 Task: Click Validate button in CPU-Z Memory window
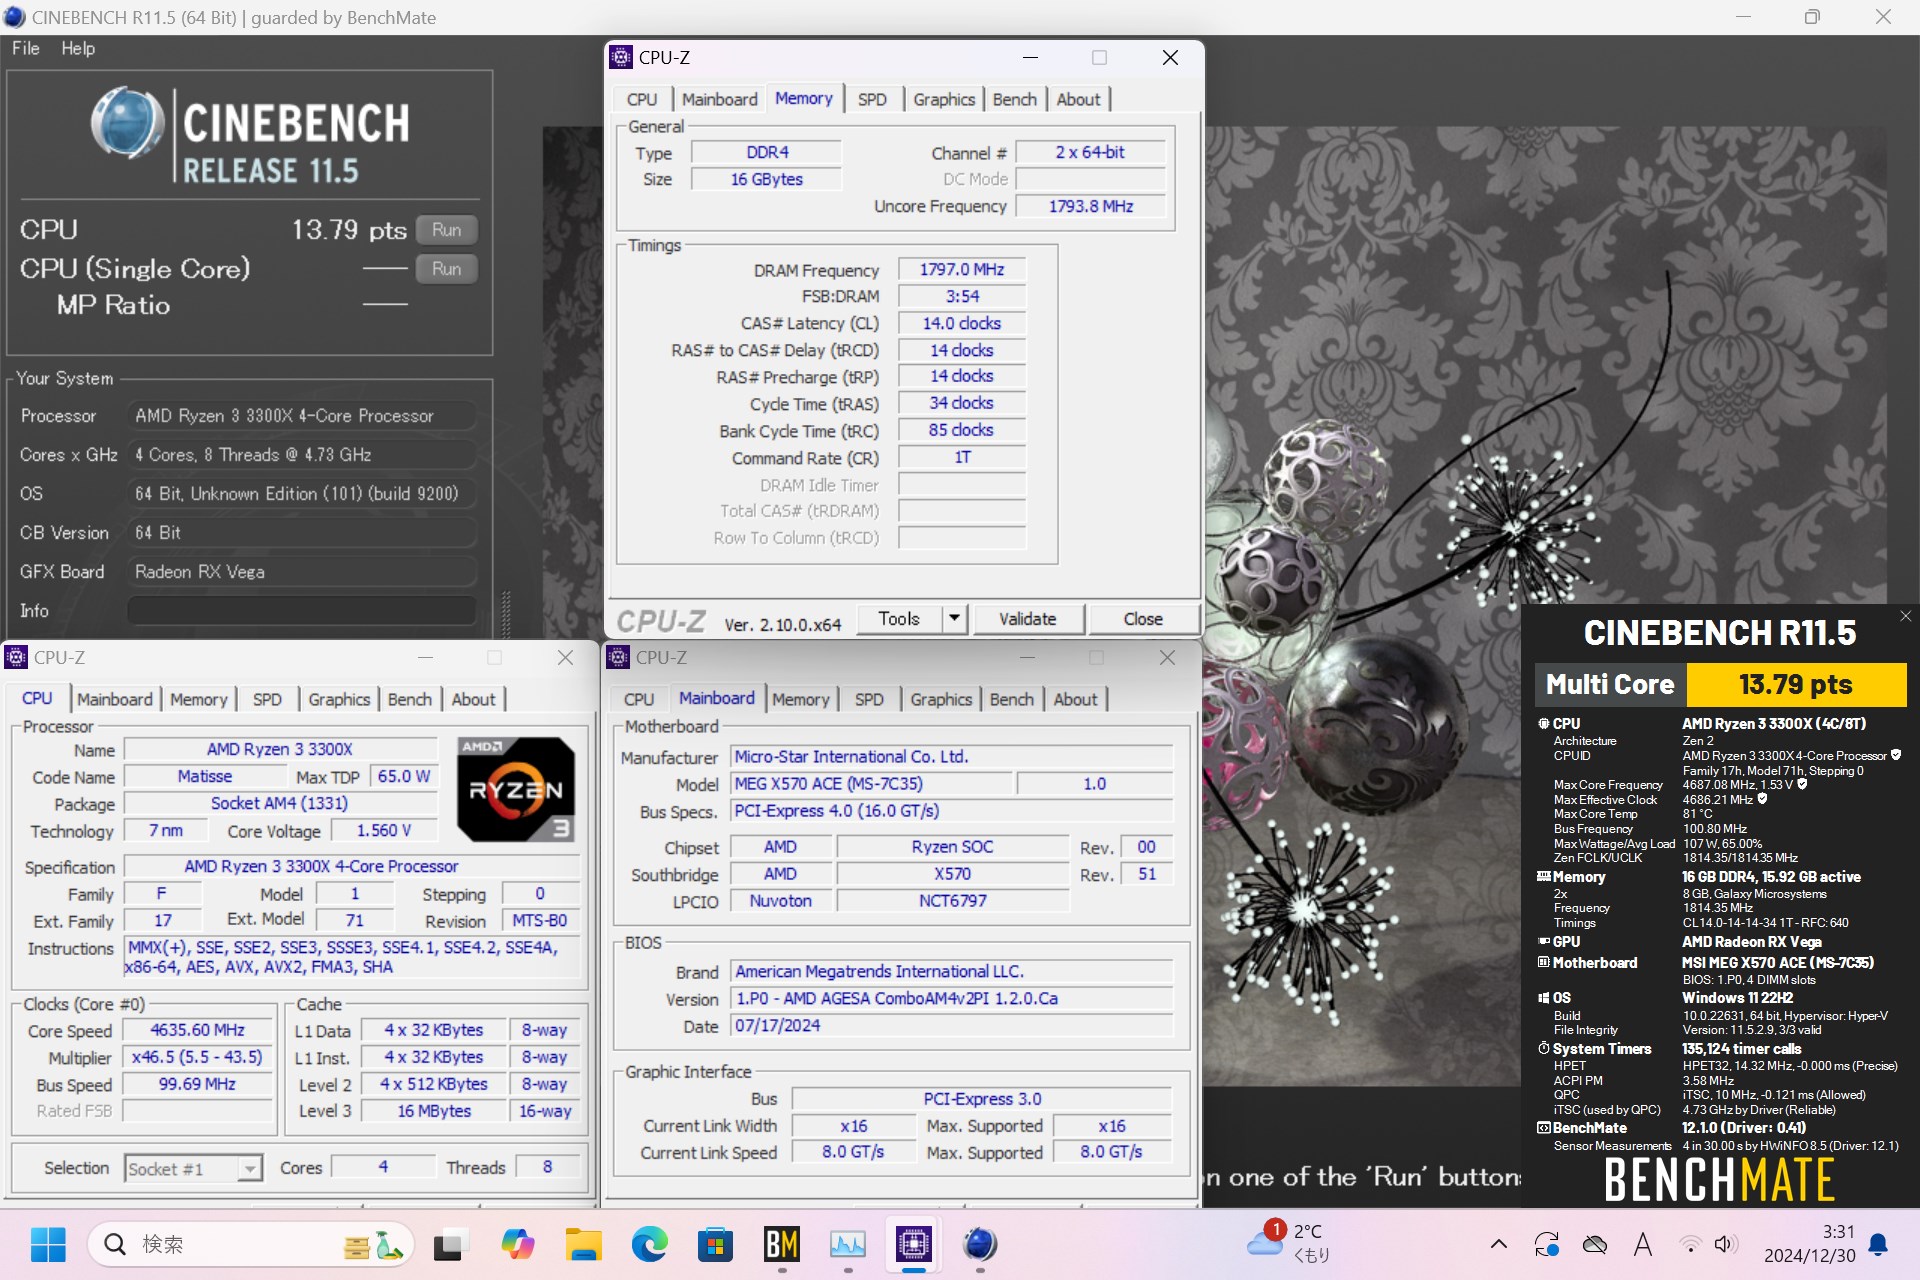[x=1027, y=619]
